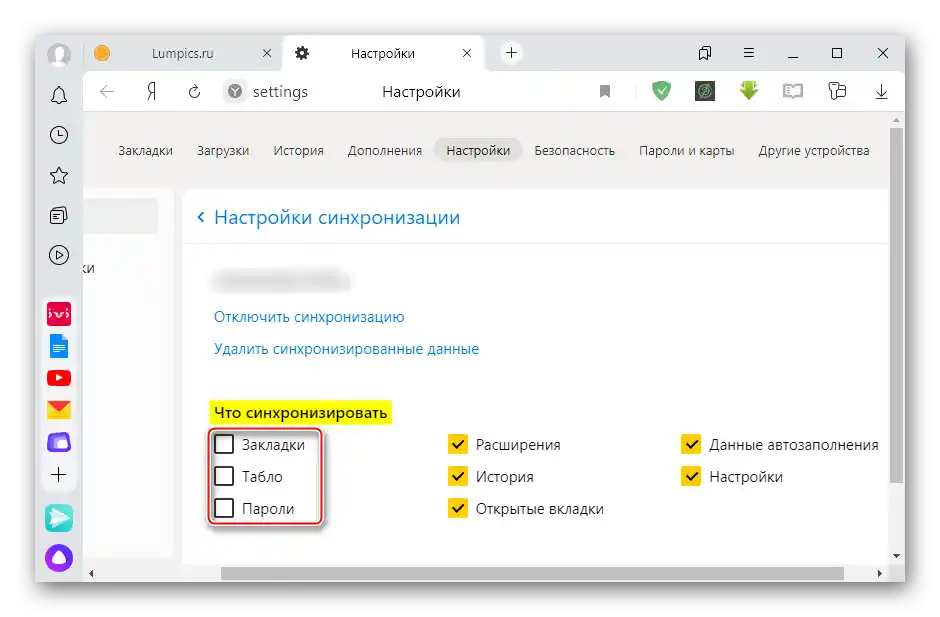The width and height of the screenshot is (940, 617).
Task: Launch YouTube from the sidebar
Action: (59, 378)
